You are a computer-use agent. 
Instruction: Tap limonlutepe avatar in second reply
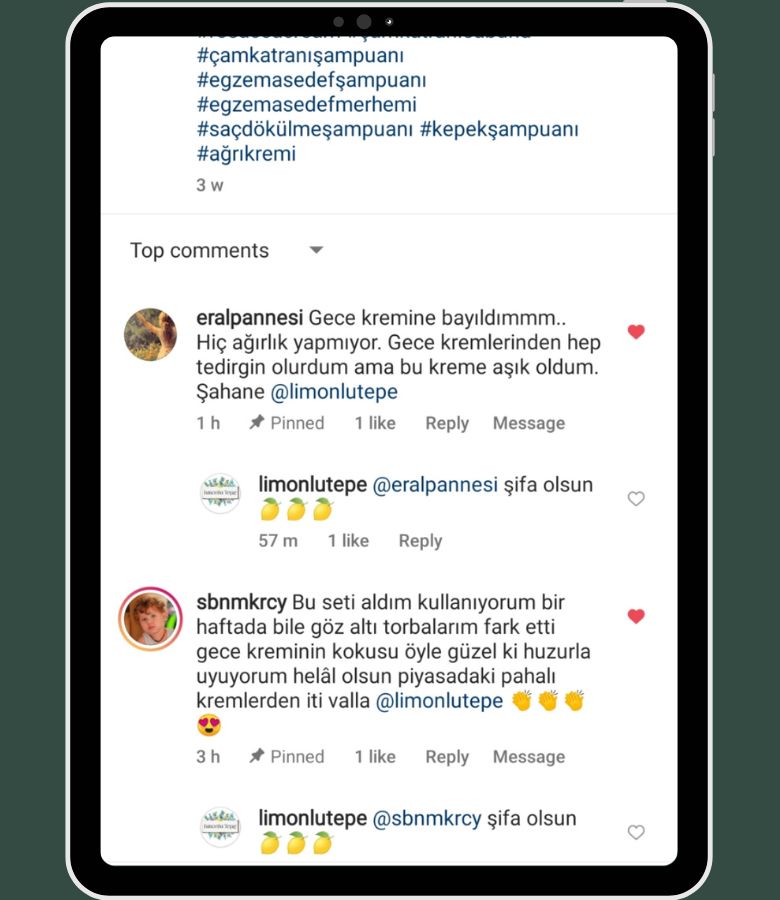point(220,827)
